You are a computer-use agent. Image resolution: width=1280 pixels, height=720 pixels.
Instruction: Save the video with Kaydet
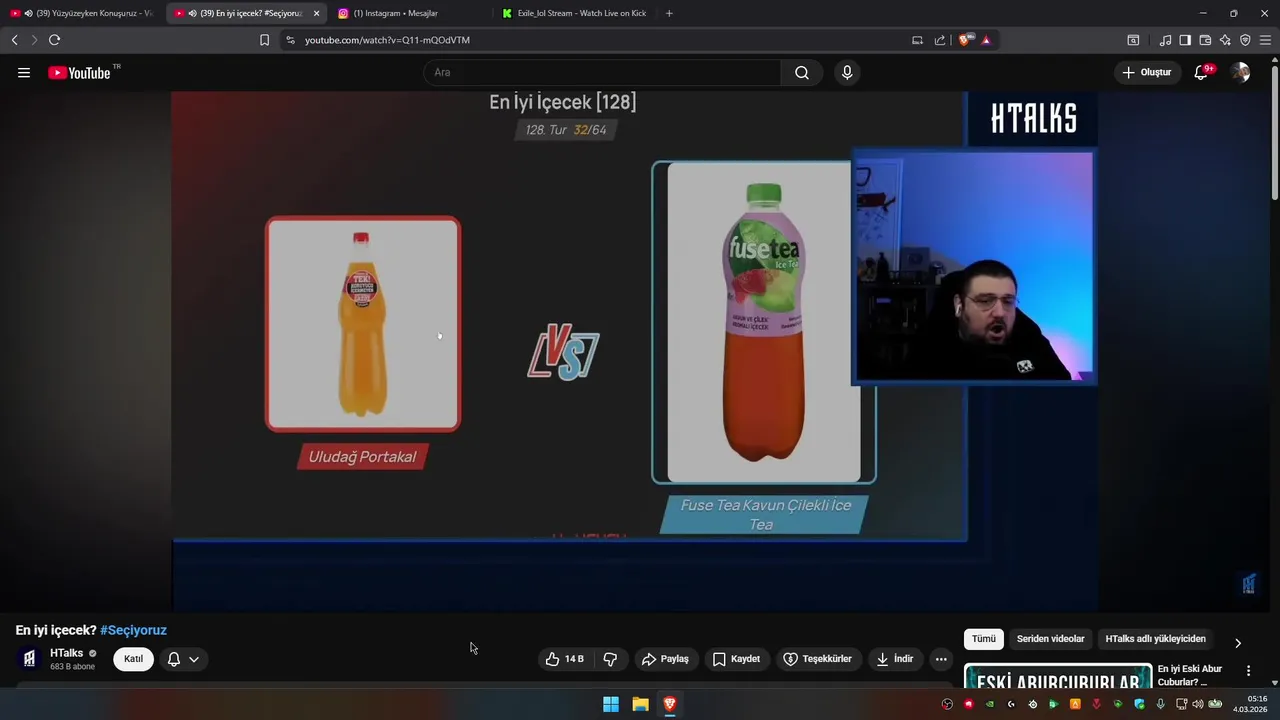(x=737, y=659)
